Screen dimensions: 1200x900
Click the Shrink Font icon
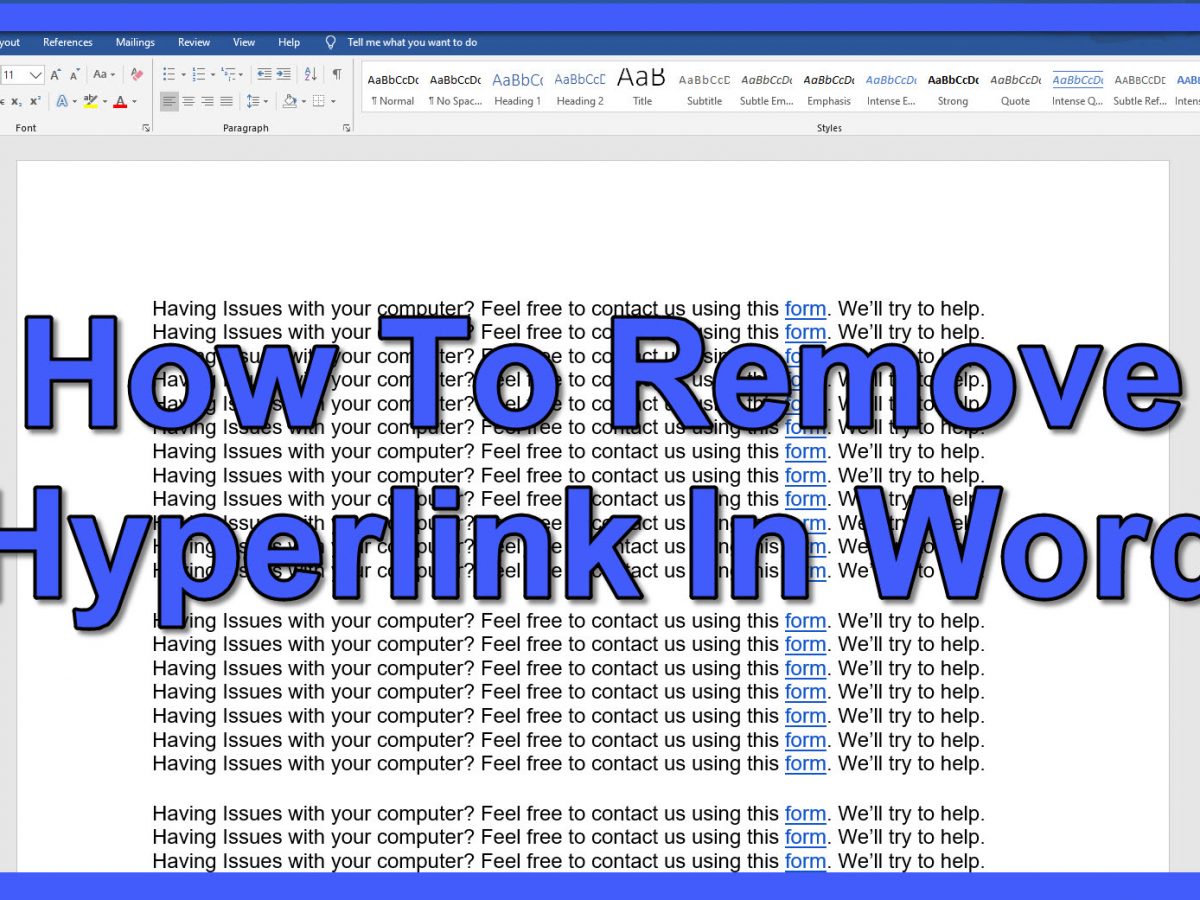(75, 74)
